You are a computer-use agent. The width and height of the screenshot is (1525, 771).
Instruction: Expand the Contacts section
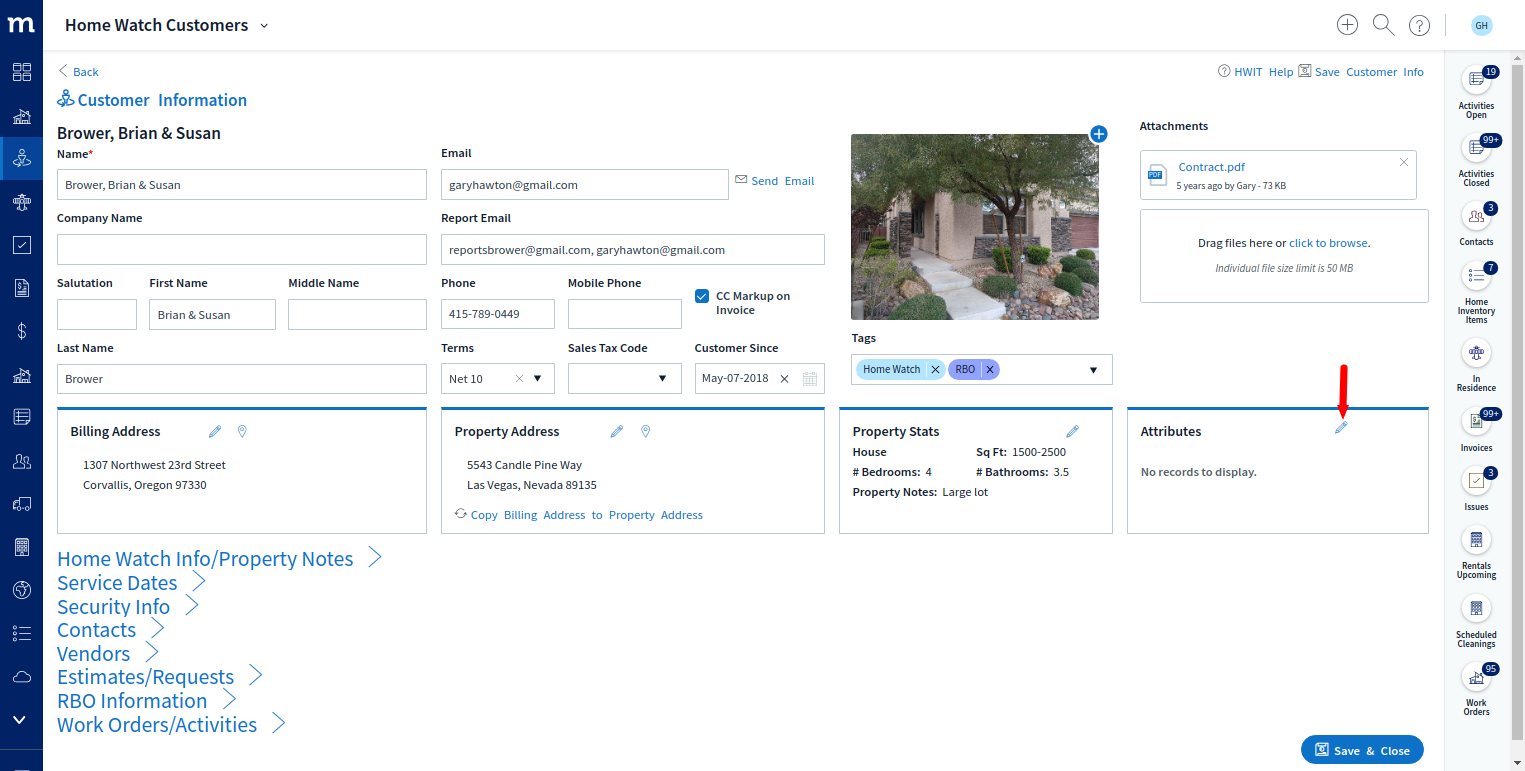tap(158, 629)
